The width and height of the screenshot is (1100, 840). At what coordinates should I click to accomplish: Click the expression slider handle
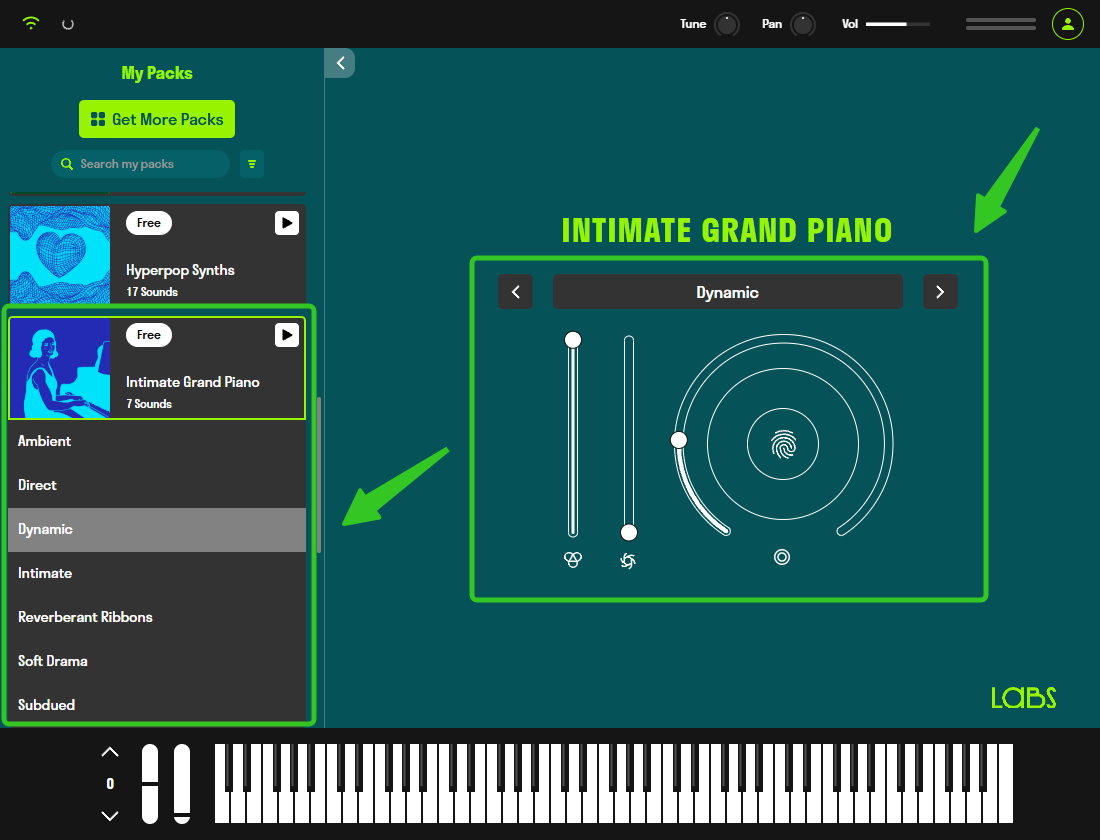[573, 340]
